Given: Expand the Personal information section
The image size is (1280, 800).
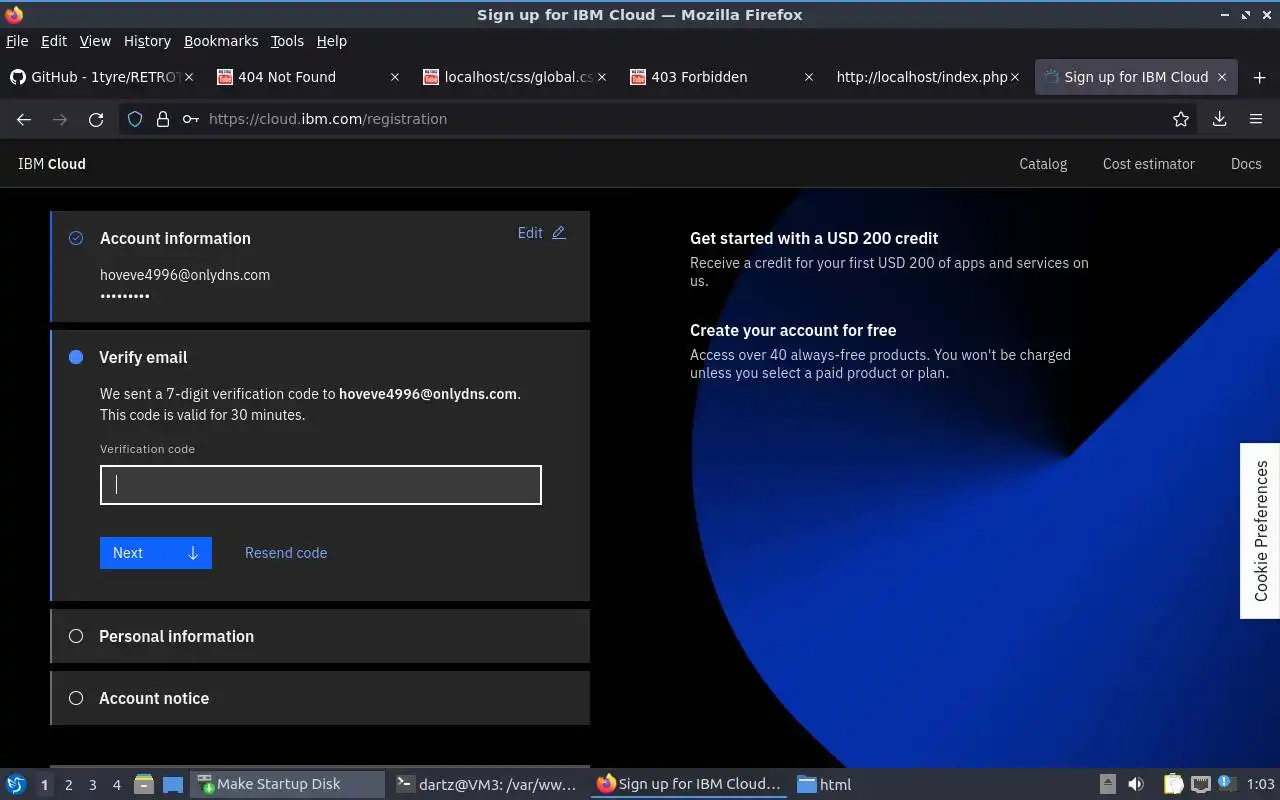Looking at the screenshot, I should tap(320, 636).
